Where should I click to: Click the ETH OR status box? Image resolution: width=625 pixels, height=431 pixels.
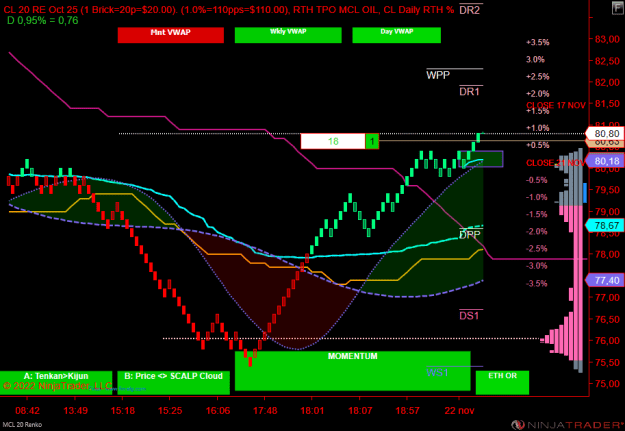click(502, 383)
